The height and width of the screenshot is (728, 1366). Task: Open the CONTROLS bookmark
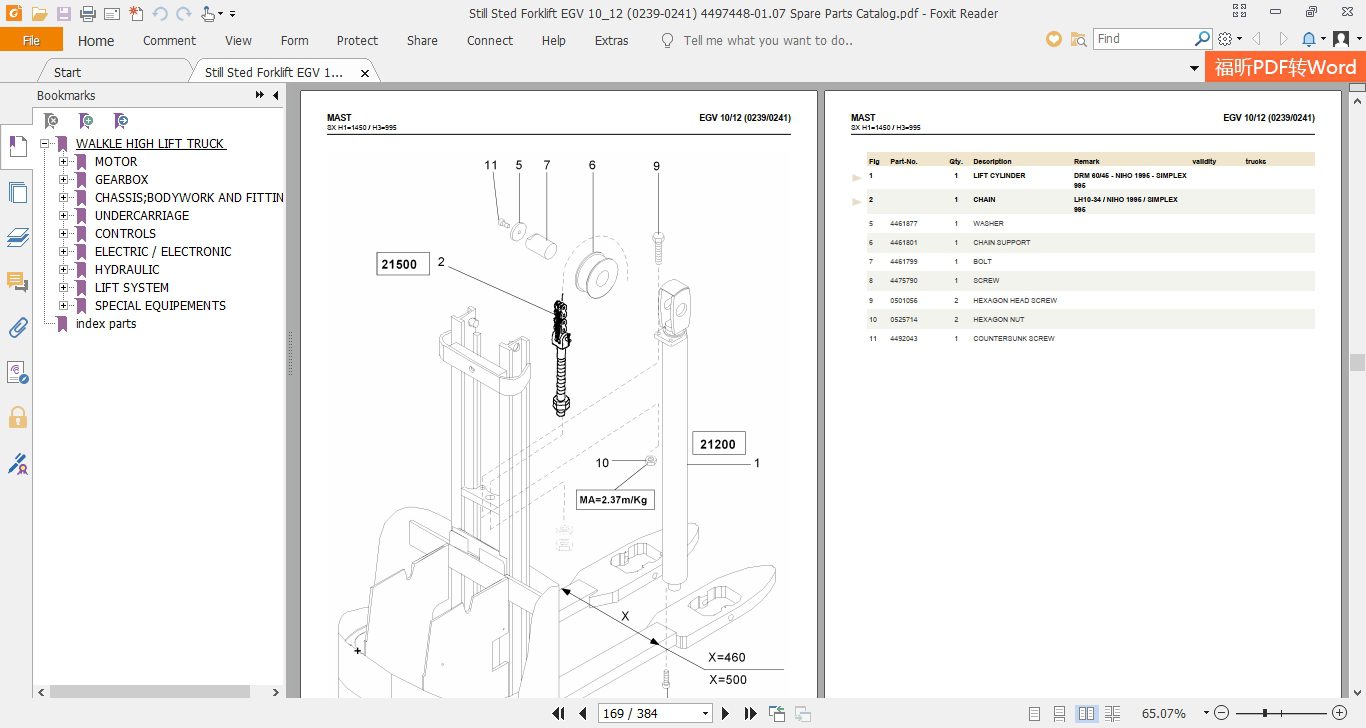(x=125, y=233)
